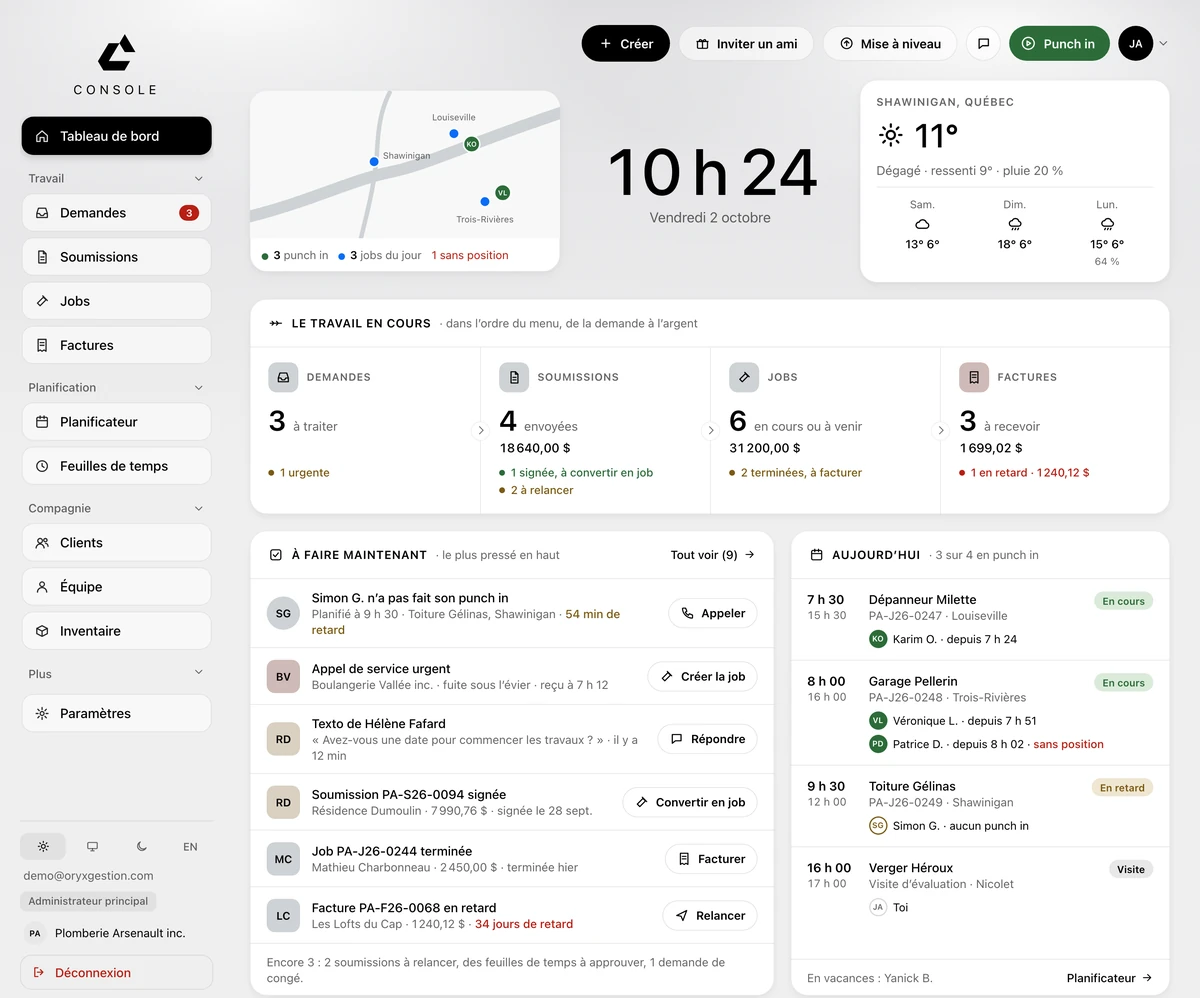Image resolution: width=1200 pixels, height=998 pixels.
Task: Click the SG avatar in the task list
Action: pos(283,613)
